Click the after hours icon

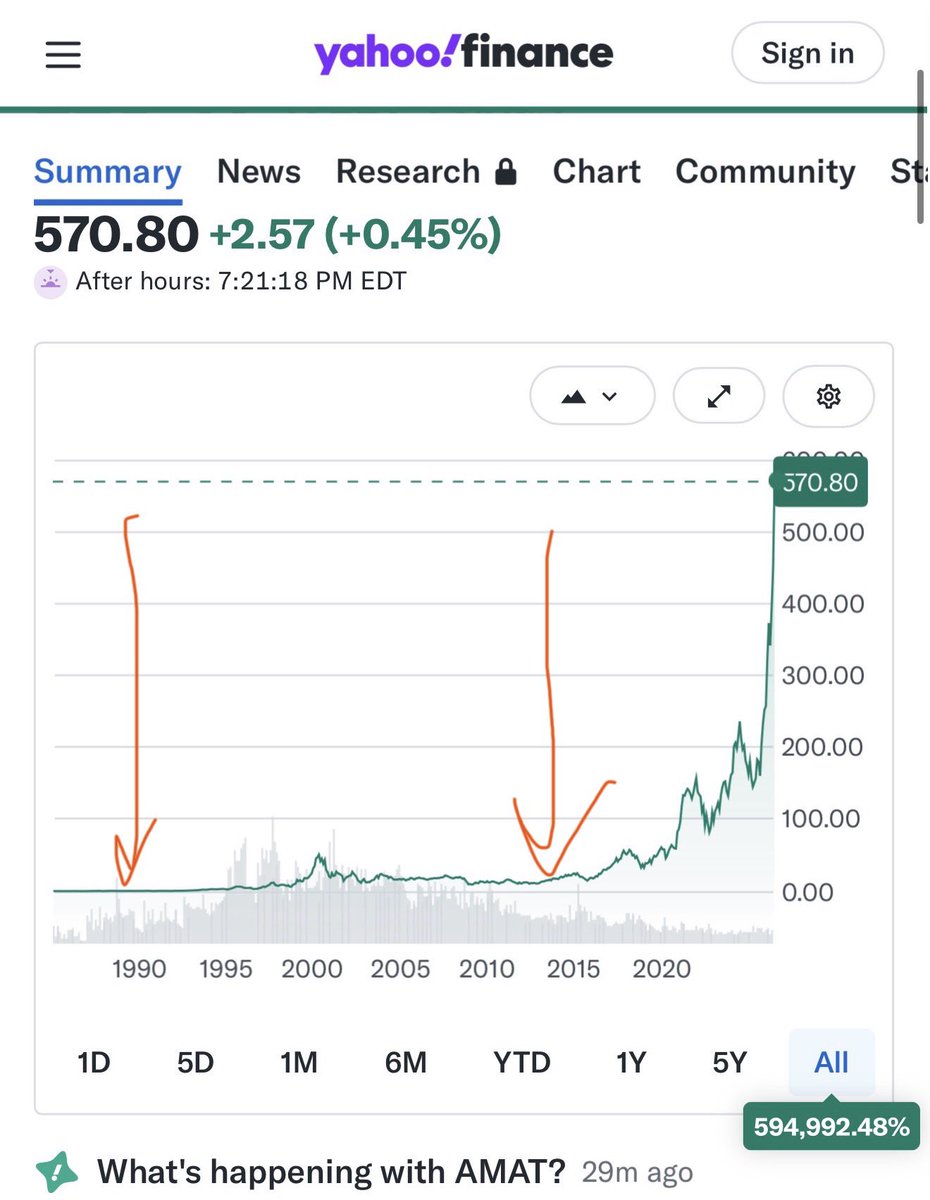(x=50, y=282)
